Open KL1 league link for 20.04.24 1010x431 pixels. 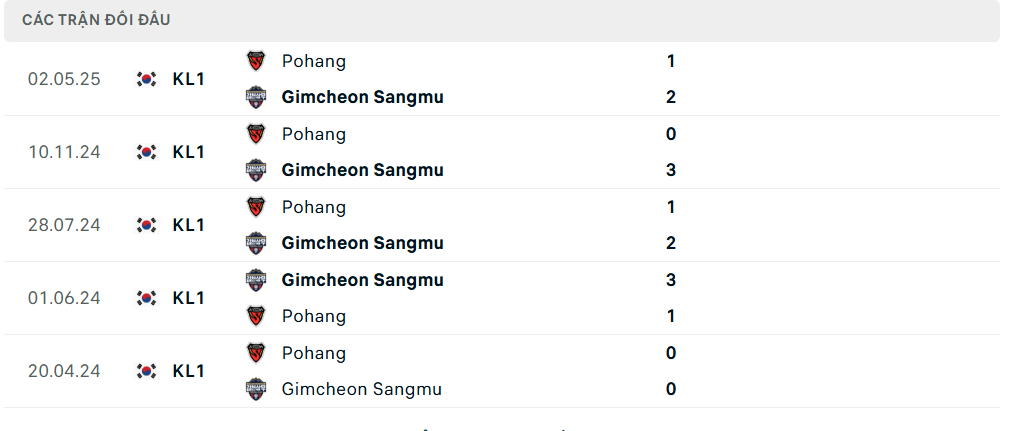pyautogui.click(x=189, y=371)
